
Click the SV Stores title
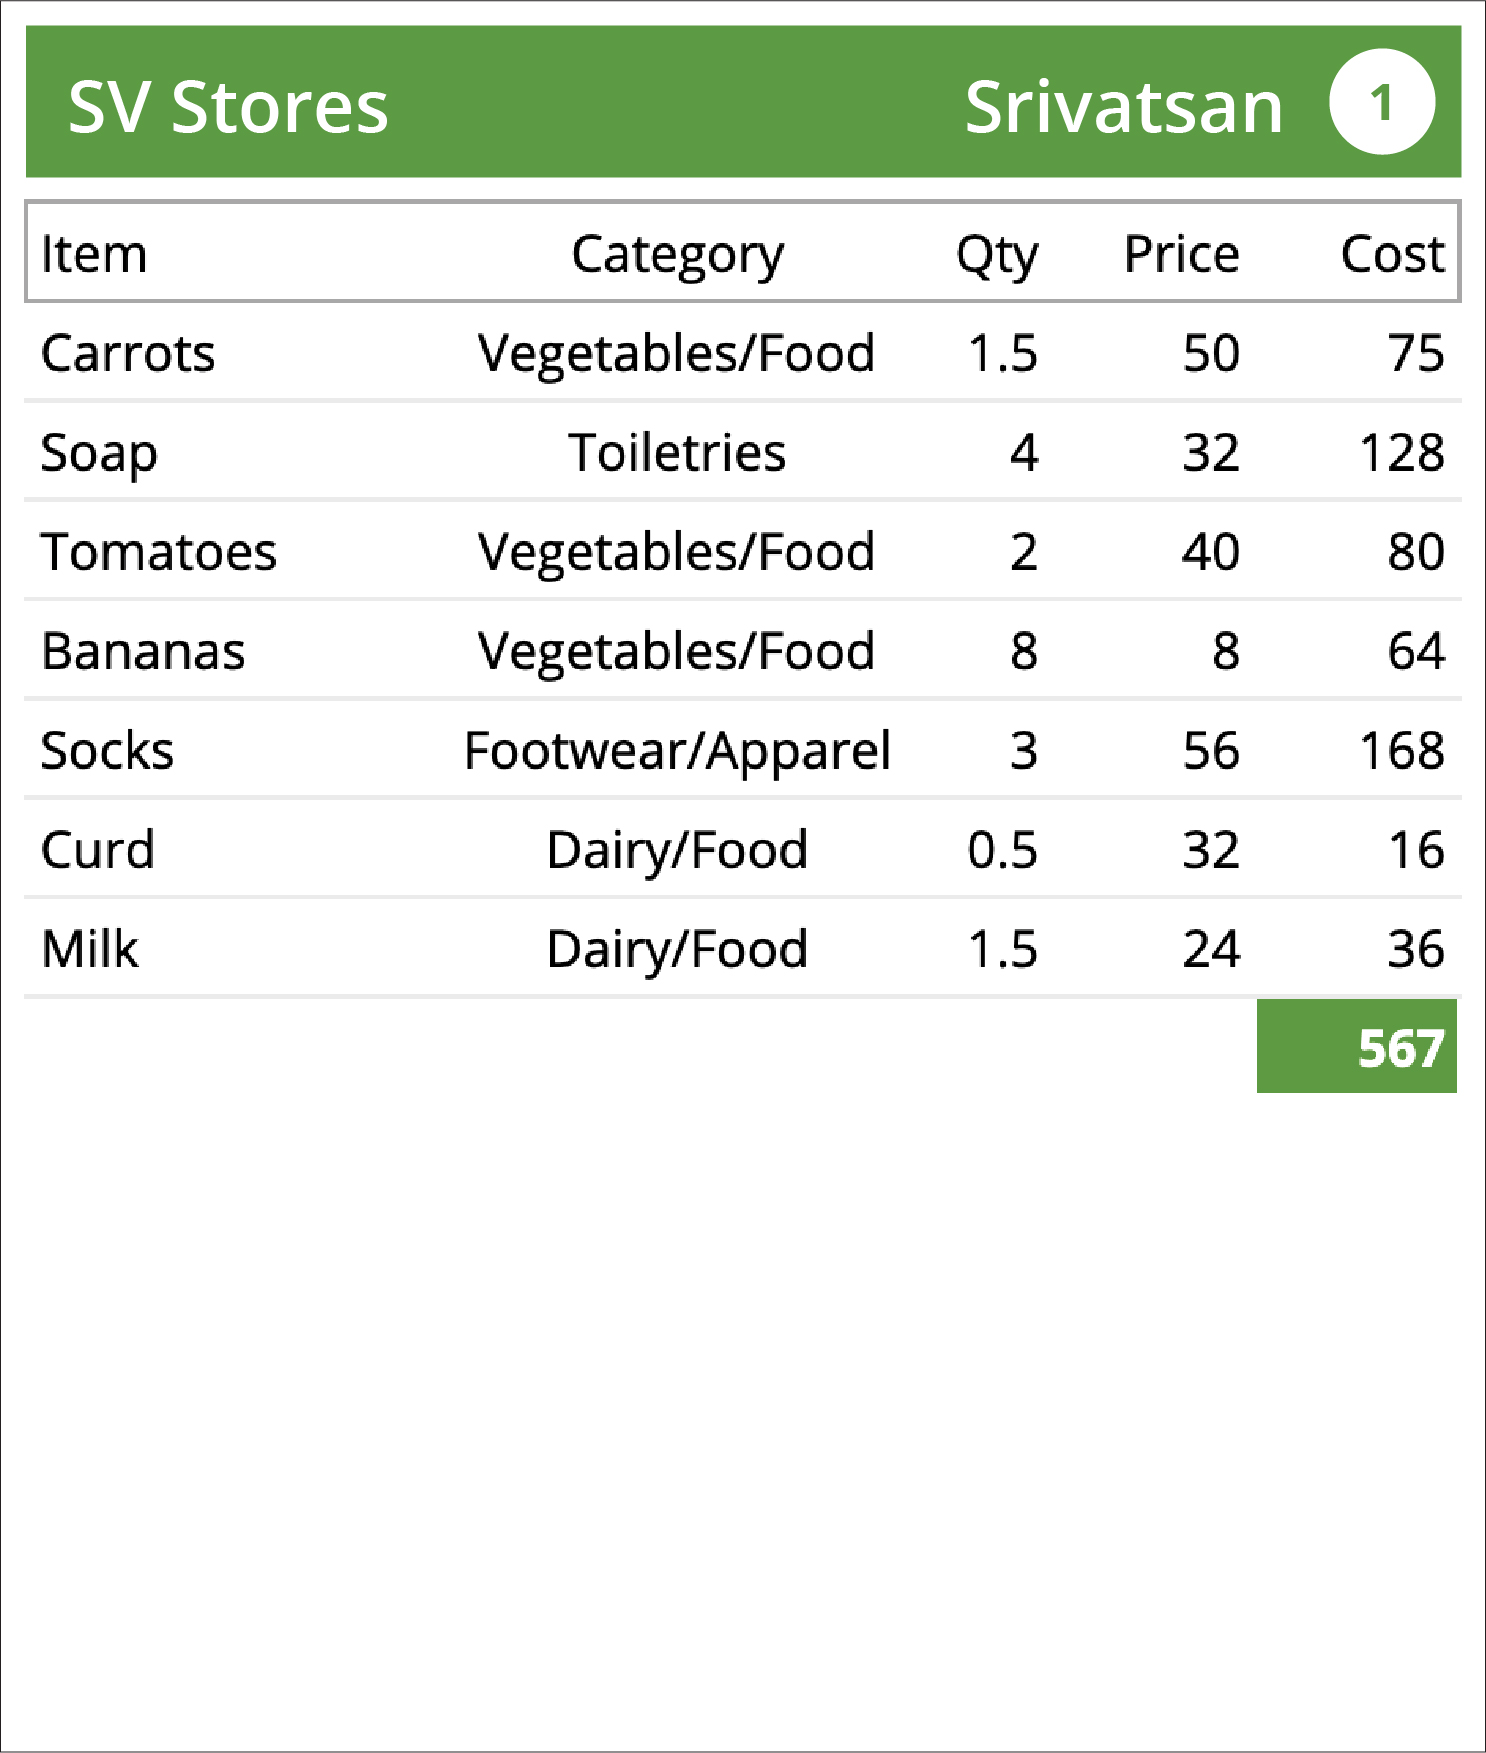(228, 107)
